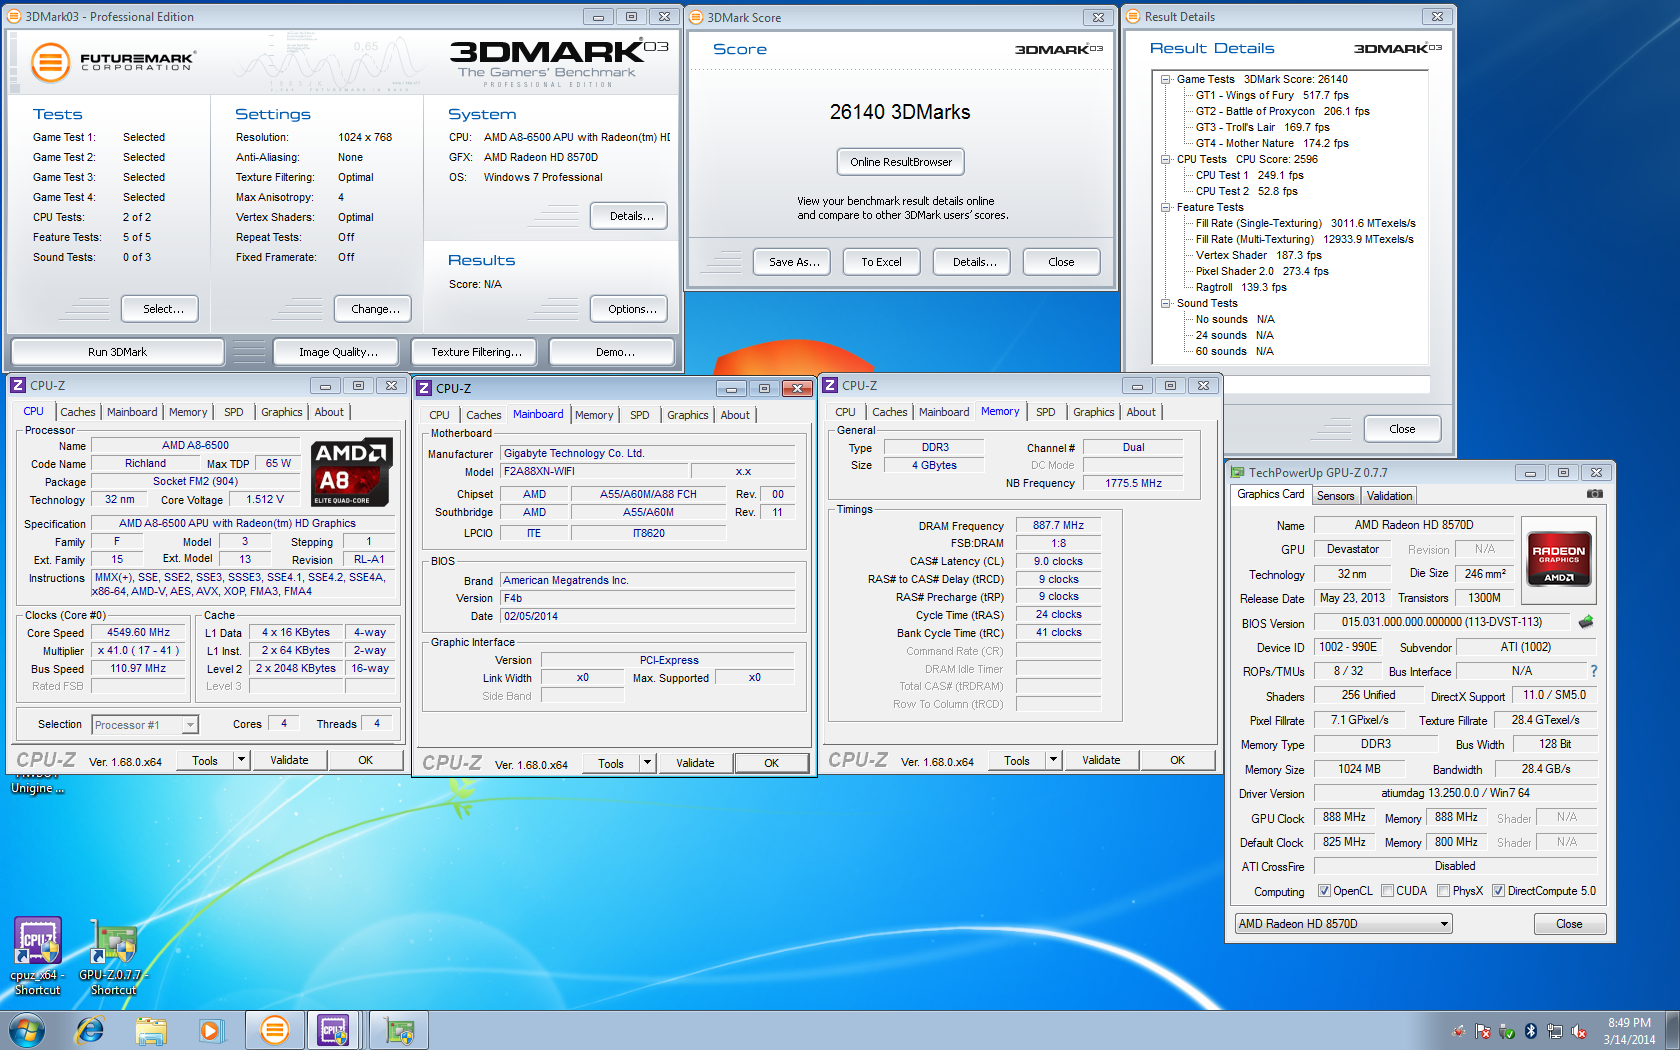The image size is (1680, 1050).
Task: Switch to CPU-Z taskbar button
Action: [334, 1030]
